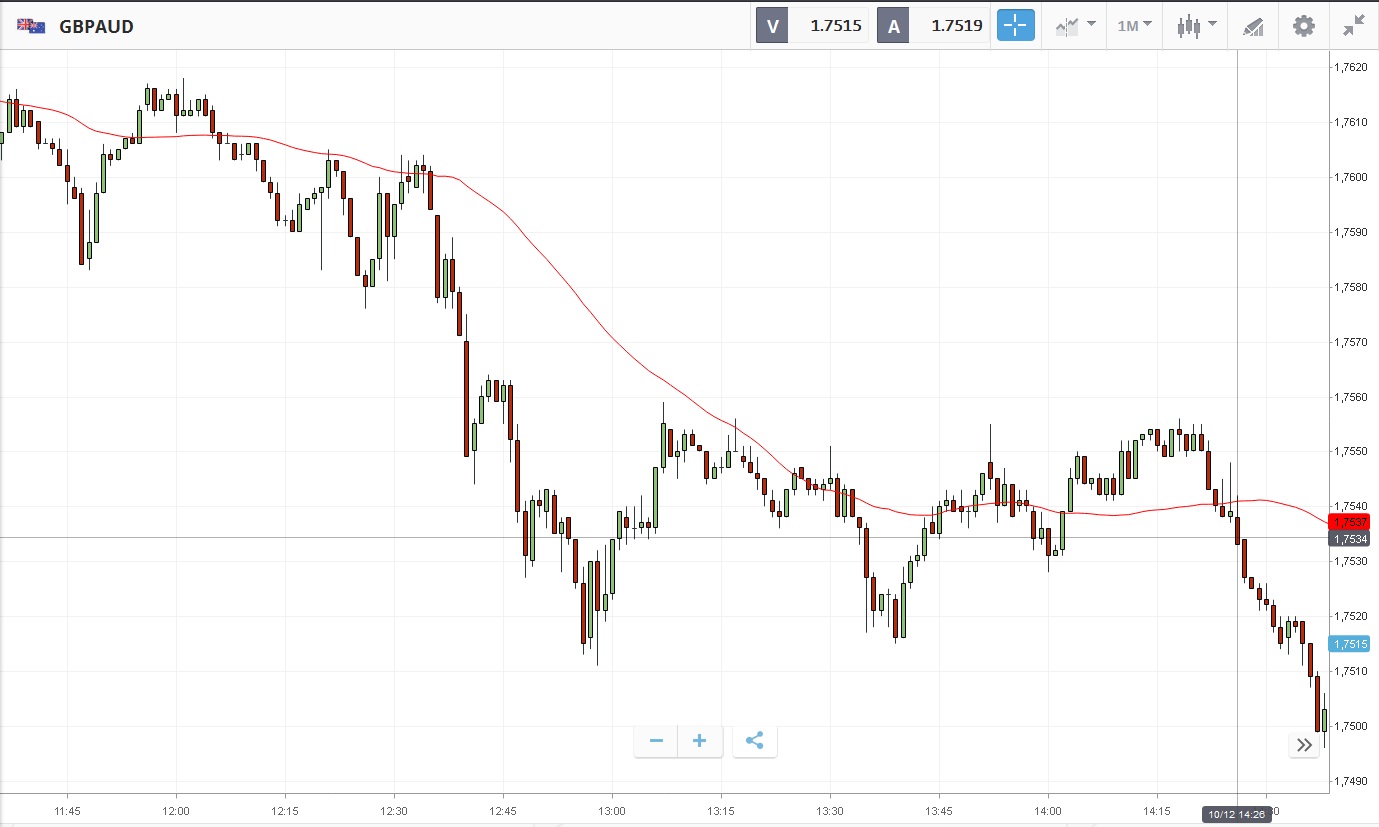Toggle the crosshair cursor button
The width and height of the screenshot is (1379, 827).
tap(1015, 26)
